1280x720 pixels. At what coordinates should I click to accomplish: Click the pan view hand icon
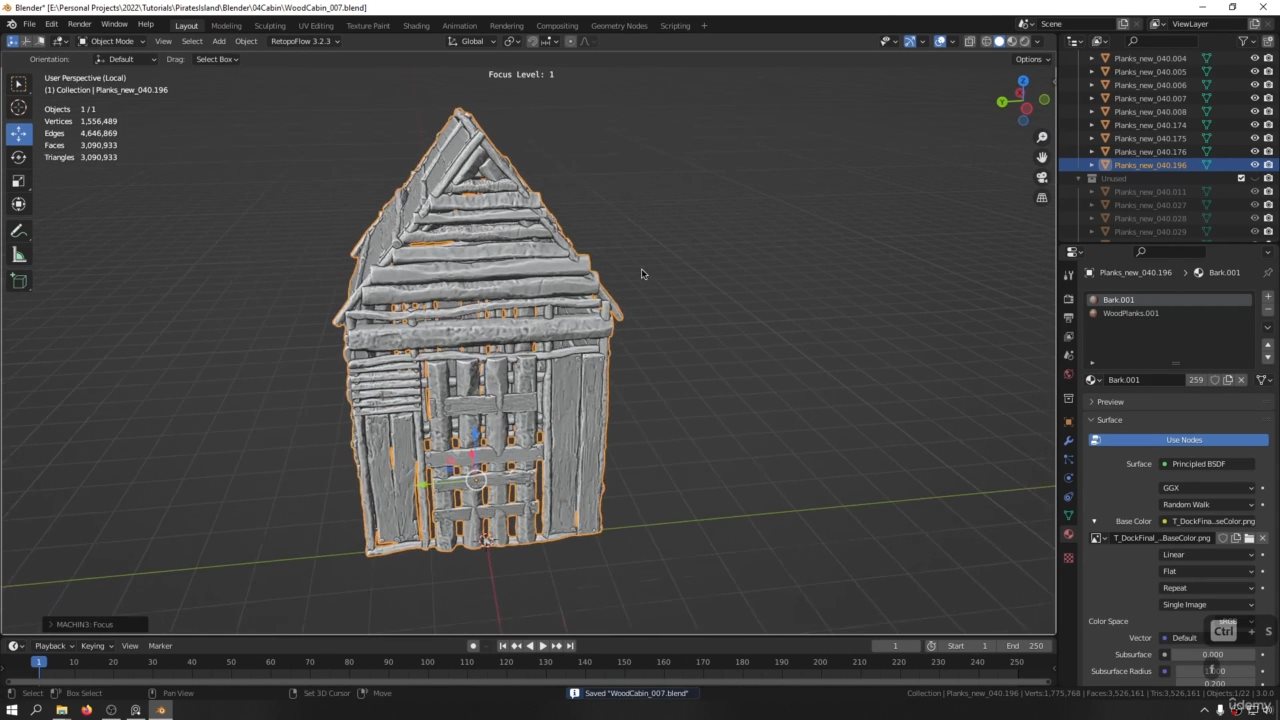(x=1042, y=157)
